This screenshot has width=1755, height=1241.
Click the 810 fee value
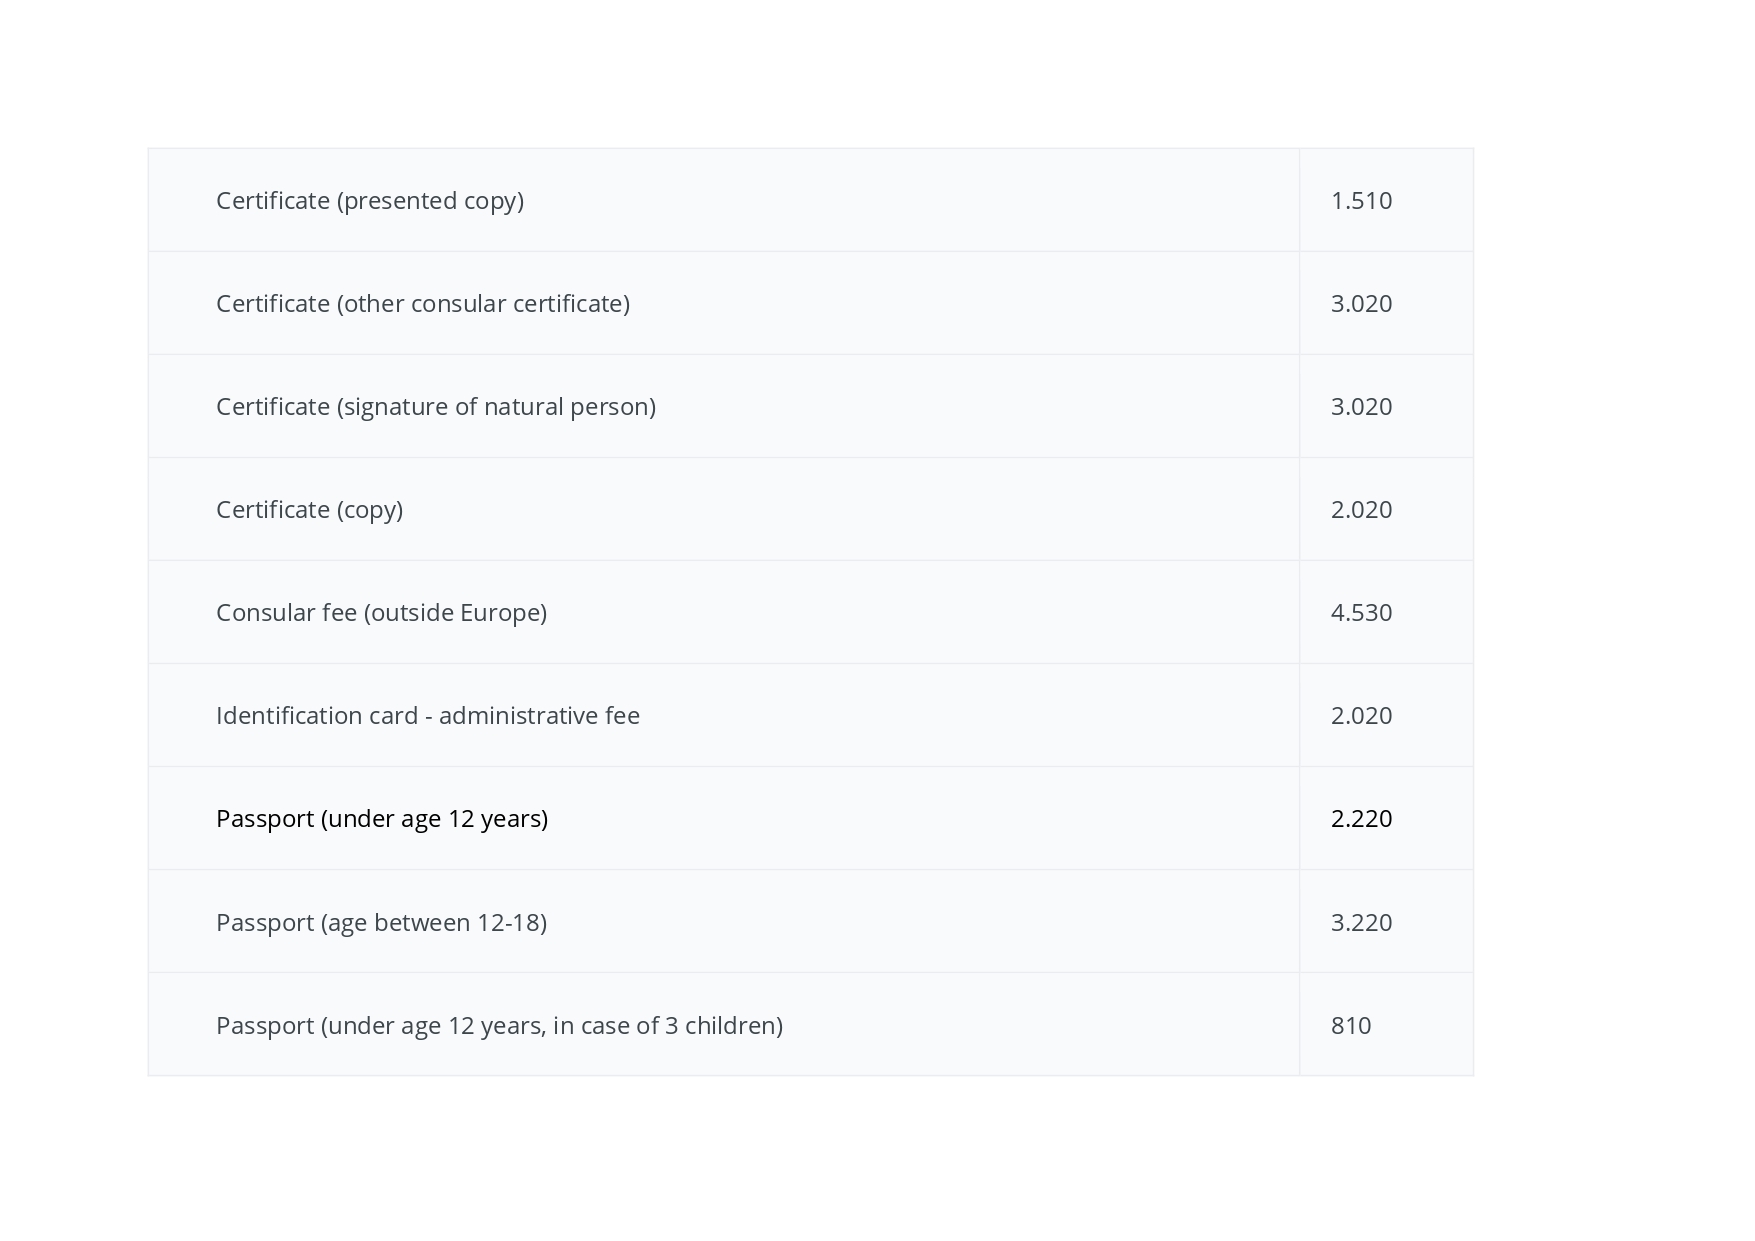pyautogui.click(x=1351, y=1026)
